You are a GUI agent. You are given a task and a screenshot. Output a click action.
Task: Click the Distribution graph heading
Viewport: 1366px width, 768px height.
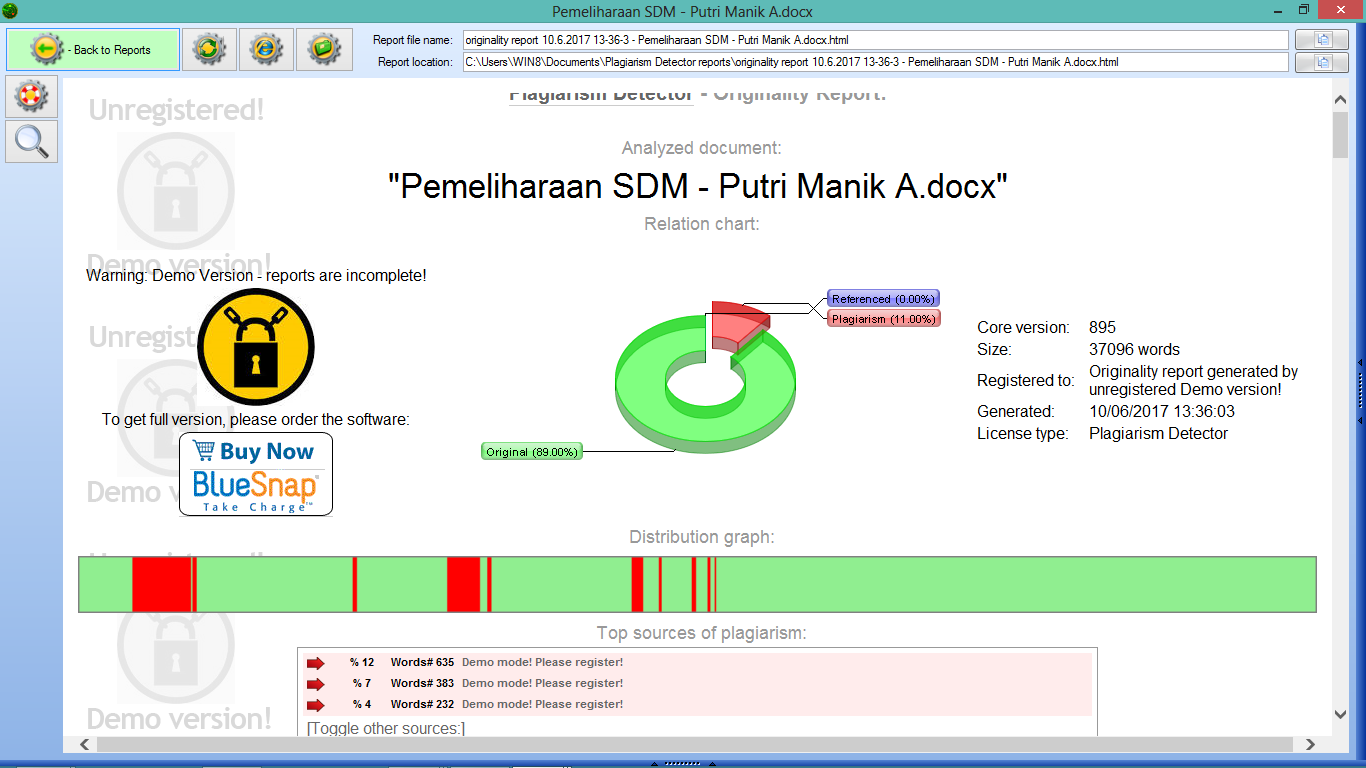point(702,537)
